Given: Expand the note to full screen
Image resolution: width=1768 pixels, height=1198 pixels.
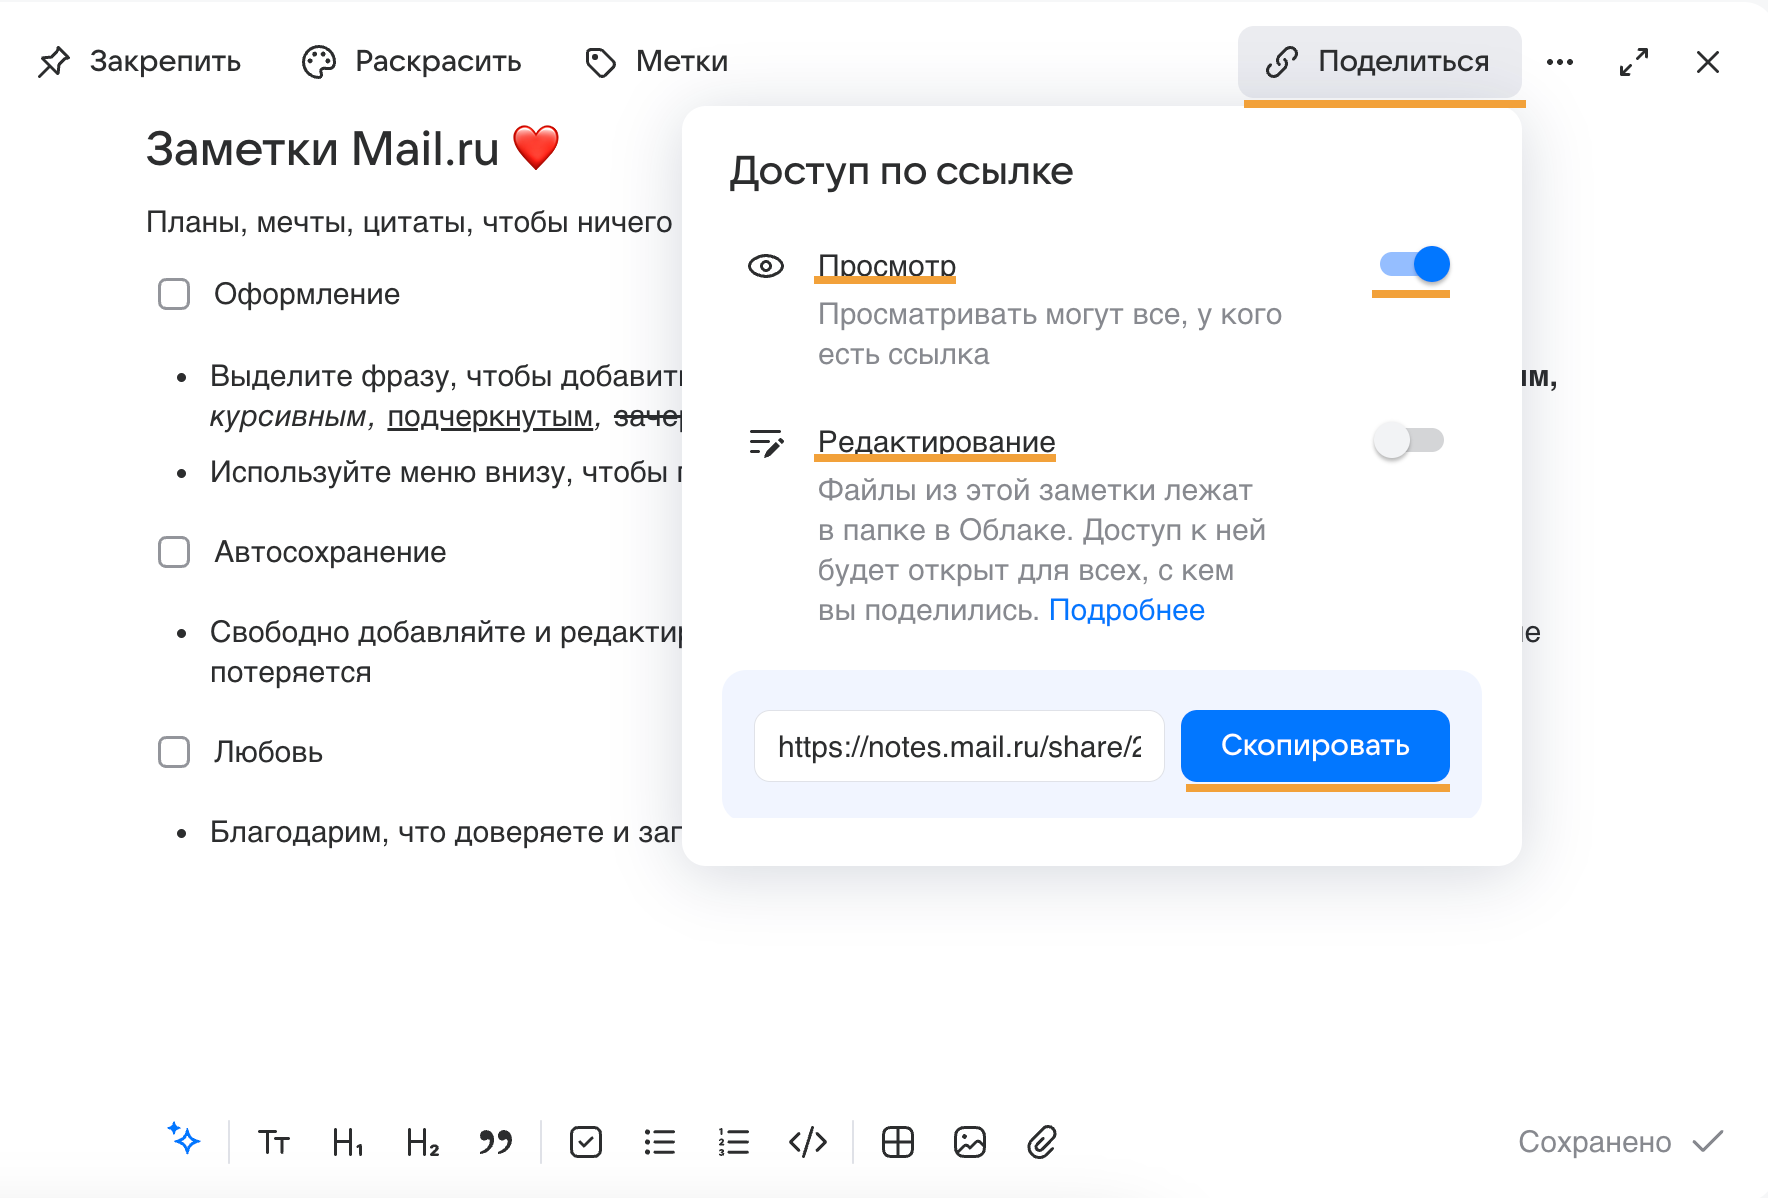Looking at the screenshot, I should (x=1634, y=62).
